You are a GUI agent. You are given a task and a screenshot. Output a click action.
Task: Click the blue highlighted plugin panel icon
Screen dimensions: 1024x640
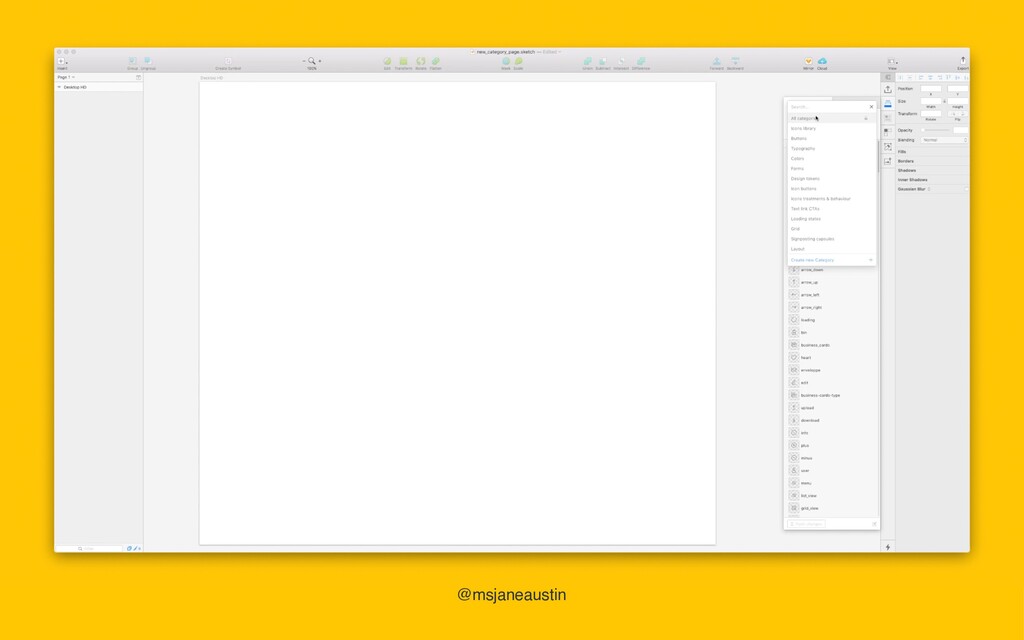888,103
